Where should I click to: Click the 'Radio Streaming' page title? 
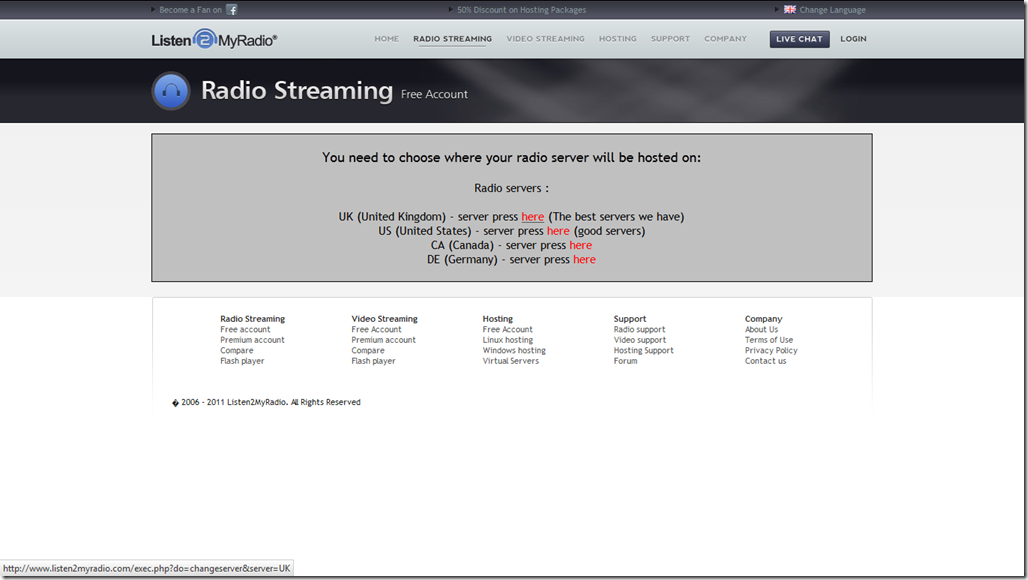click(x=297, y=90)
